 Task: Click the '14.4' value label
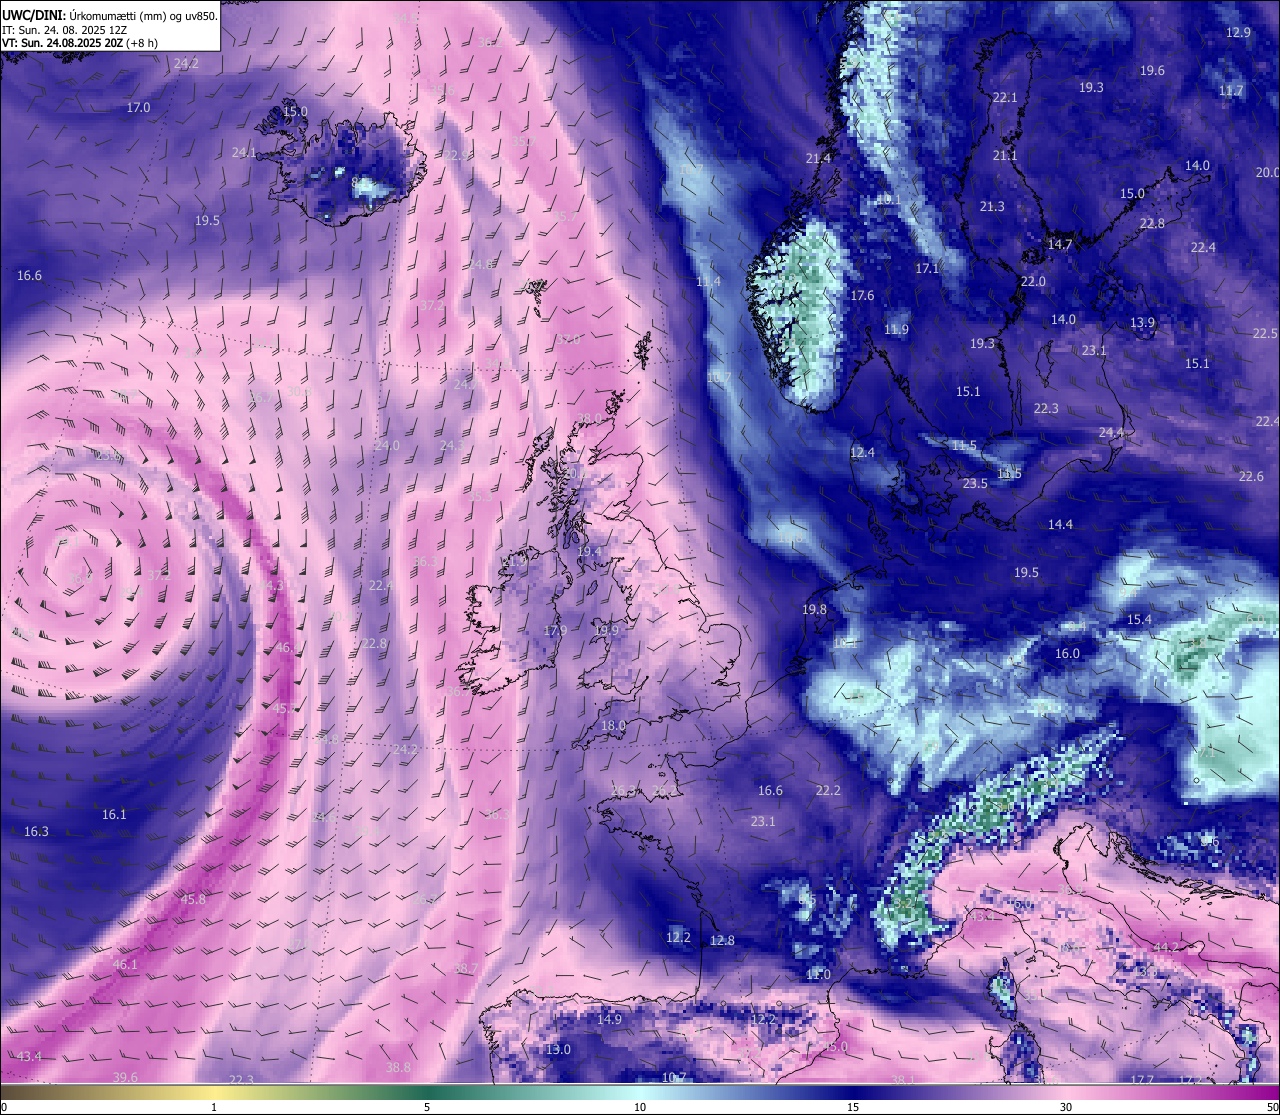pyautogui.click(x=1060, y=524)
